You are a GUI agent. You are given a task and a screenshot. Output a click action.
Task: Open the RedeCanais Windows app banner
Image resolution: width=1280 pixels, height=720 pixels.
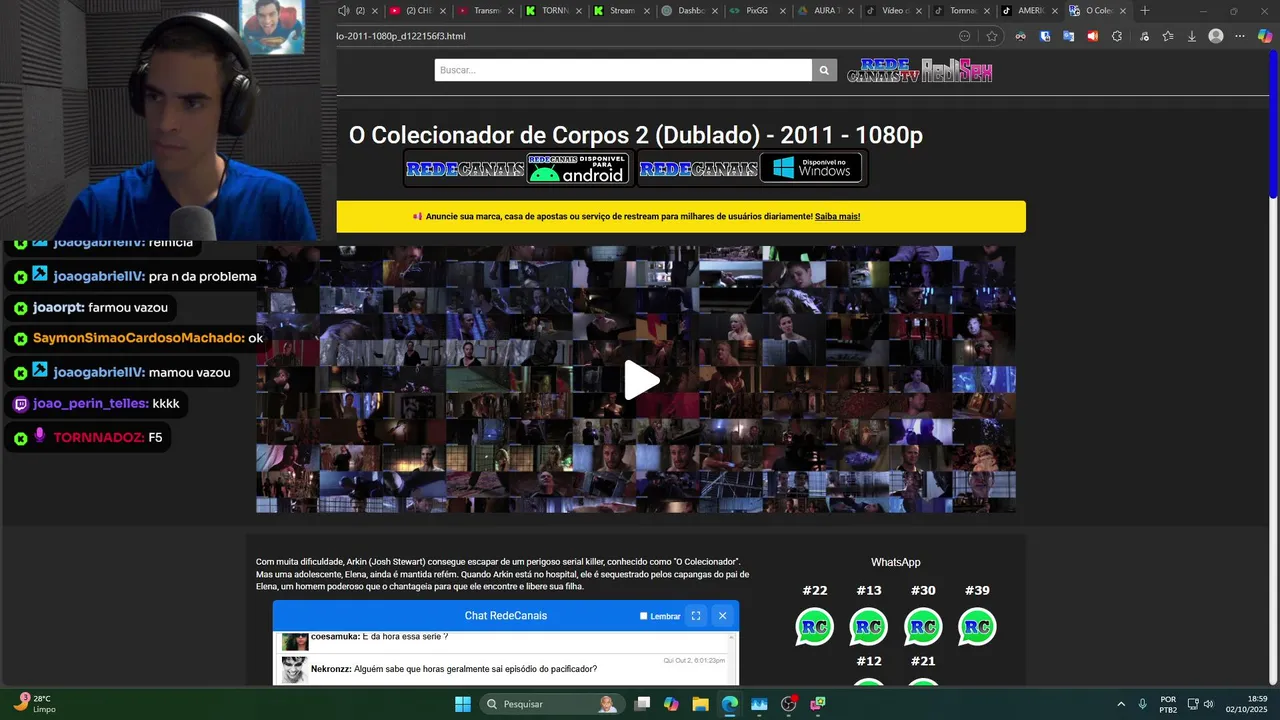pyautogui.click(x=752, y=168)
